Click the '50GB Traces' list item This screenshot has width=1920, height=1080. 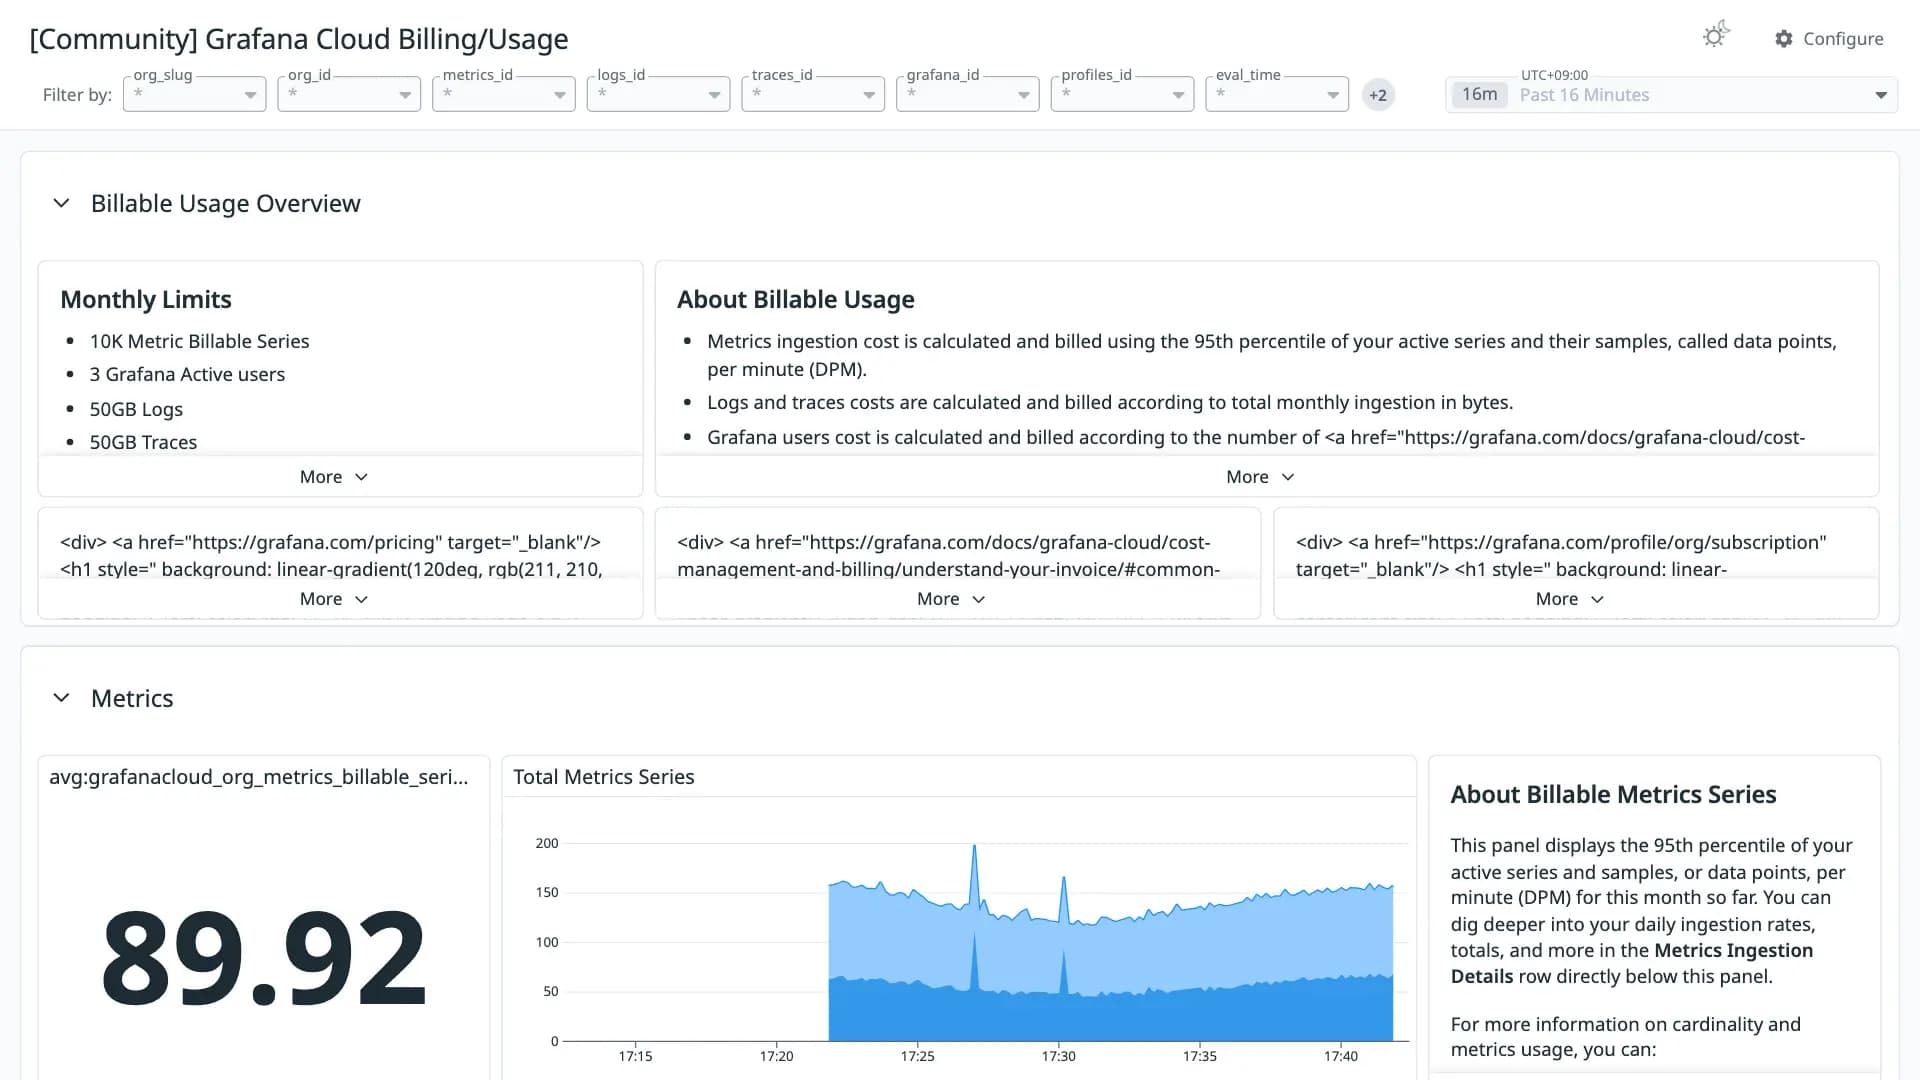143,442
